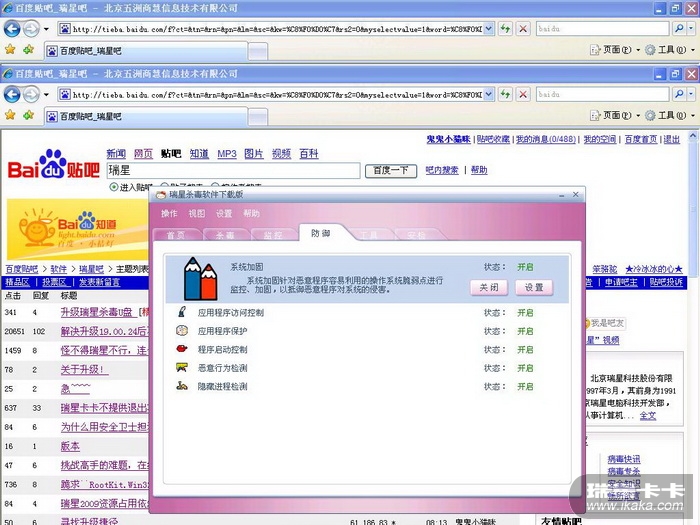Click Back arrow in rear browser window
The width and height of the screenshot is (700, 525).
(x=12, y=29)
